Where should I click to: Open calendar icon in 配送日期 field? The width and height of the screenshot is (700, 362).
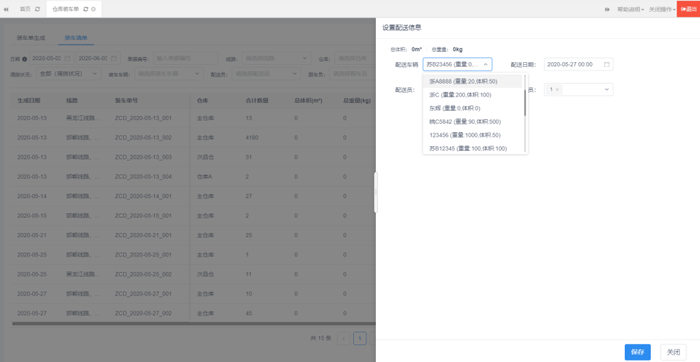tap(607, 64)
